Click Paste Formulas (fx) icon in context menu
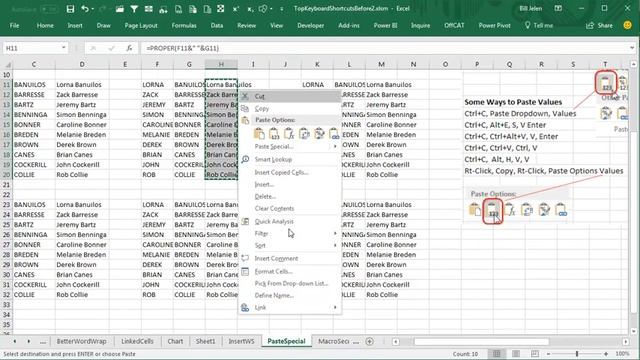Image resolution: width=640 pixels, height=360 pixels. click(x=289, y=133)
